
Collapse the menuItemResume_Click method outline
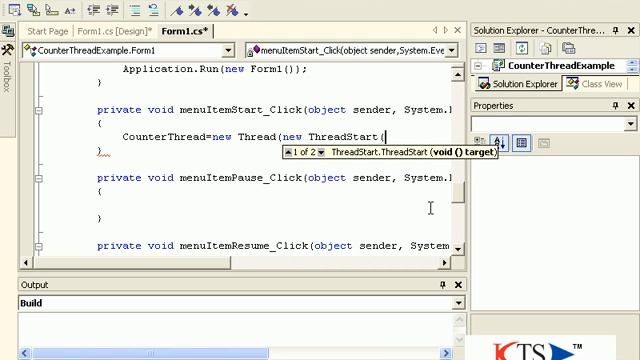39,247
